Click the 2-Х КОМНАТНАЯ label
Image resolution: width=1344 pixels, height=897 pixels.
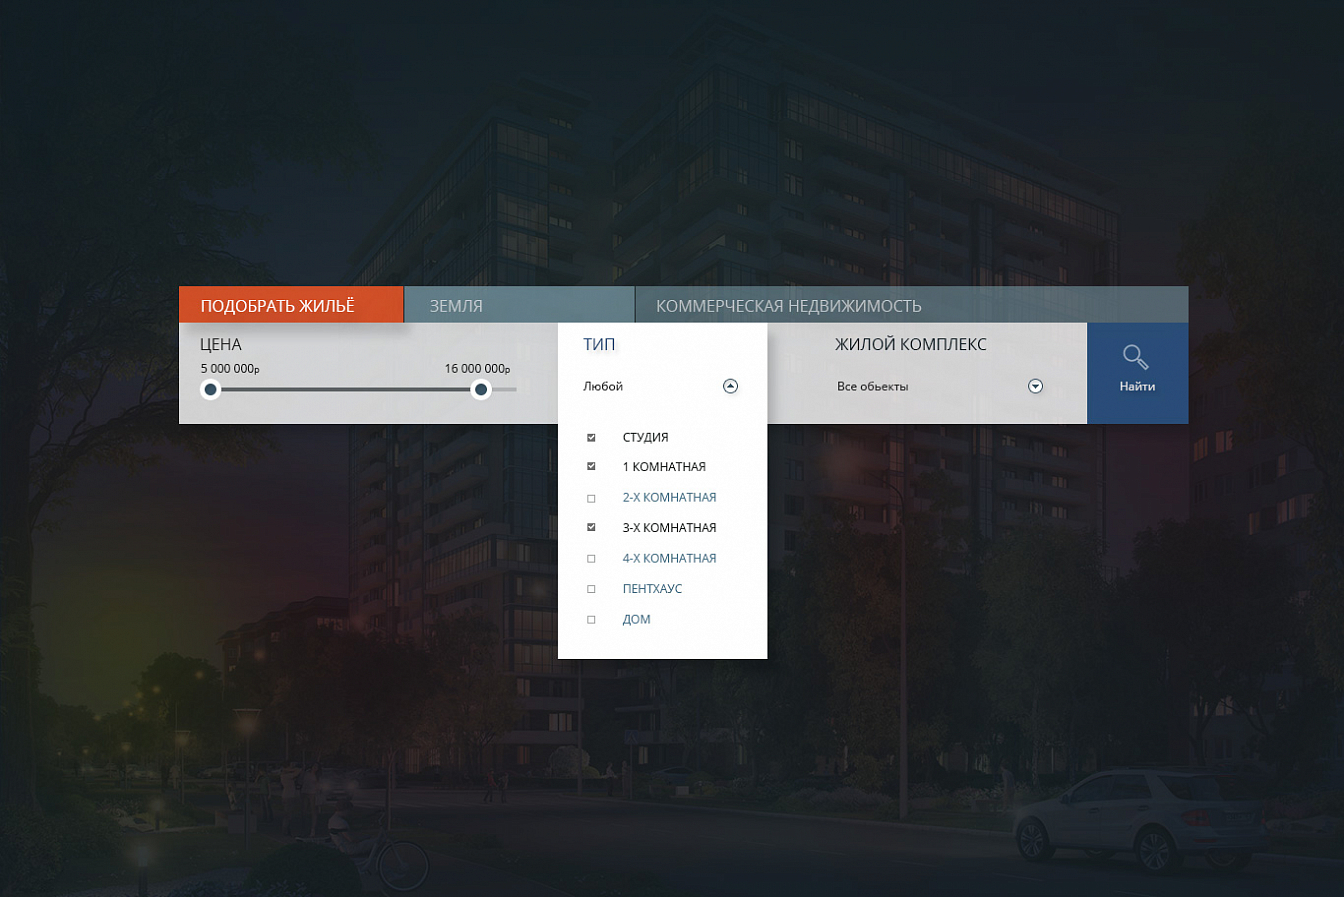click(669, 498)
